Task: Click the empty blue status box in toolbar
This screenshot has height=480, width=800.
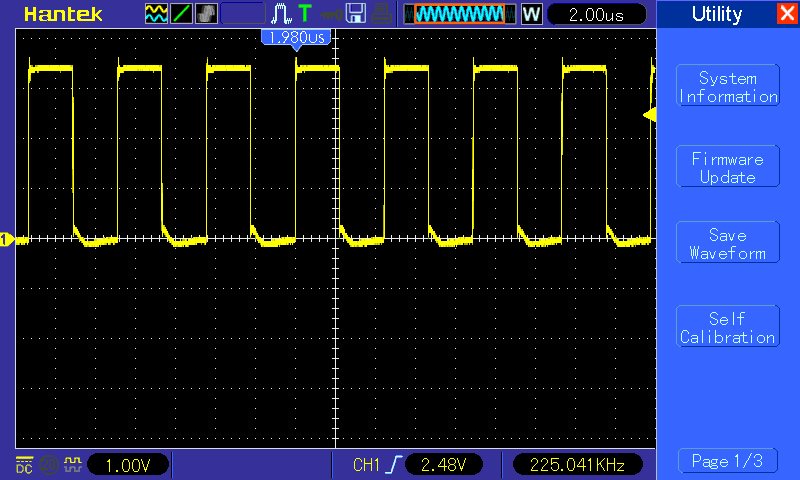Action: 243,14
